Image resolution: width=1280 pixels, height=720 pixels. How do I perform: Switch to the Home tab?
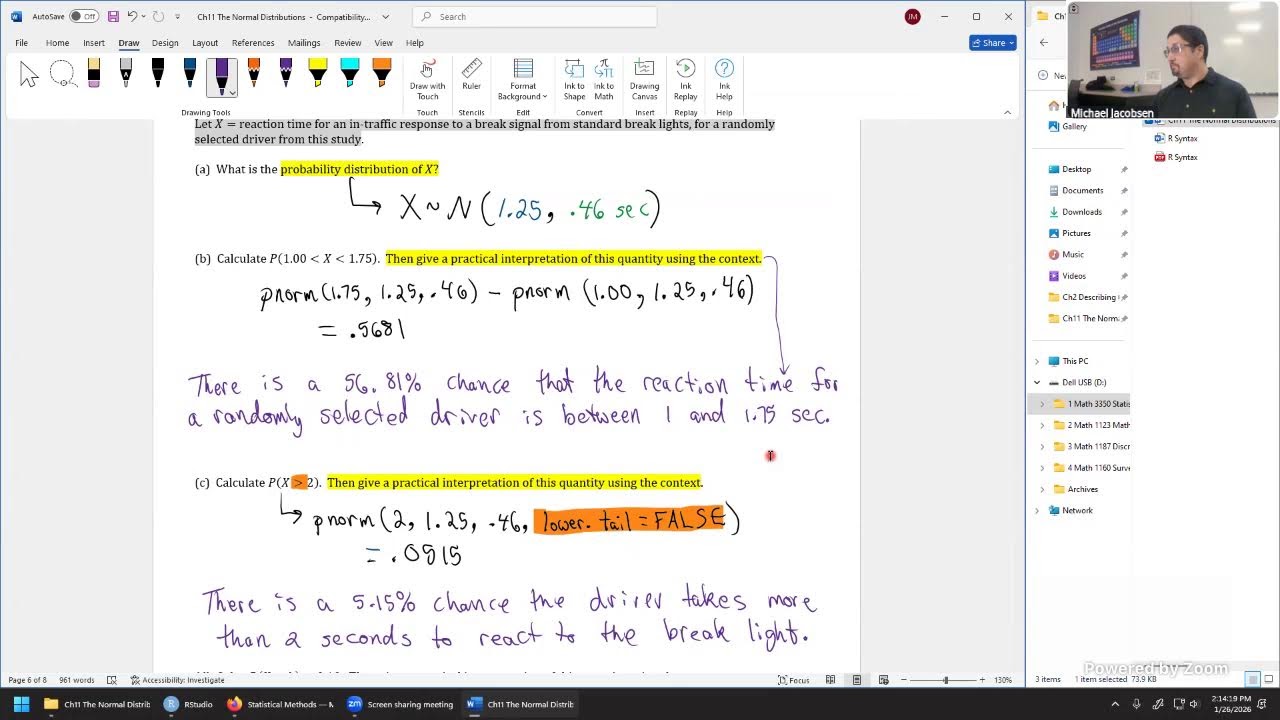pyautogui.click(x=57, y=43)
